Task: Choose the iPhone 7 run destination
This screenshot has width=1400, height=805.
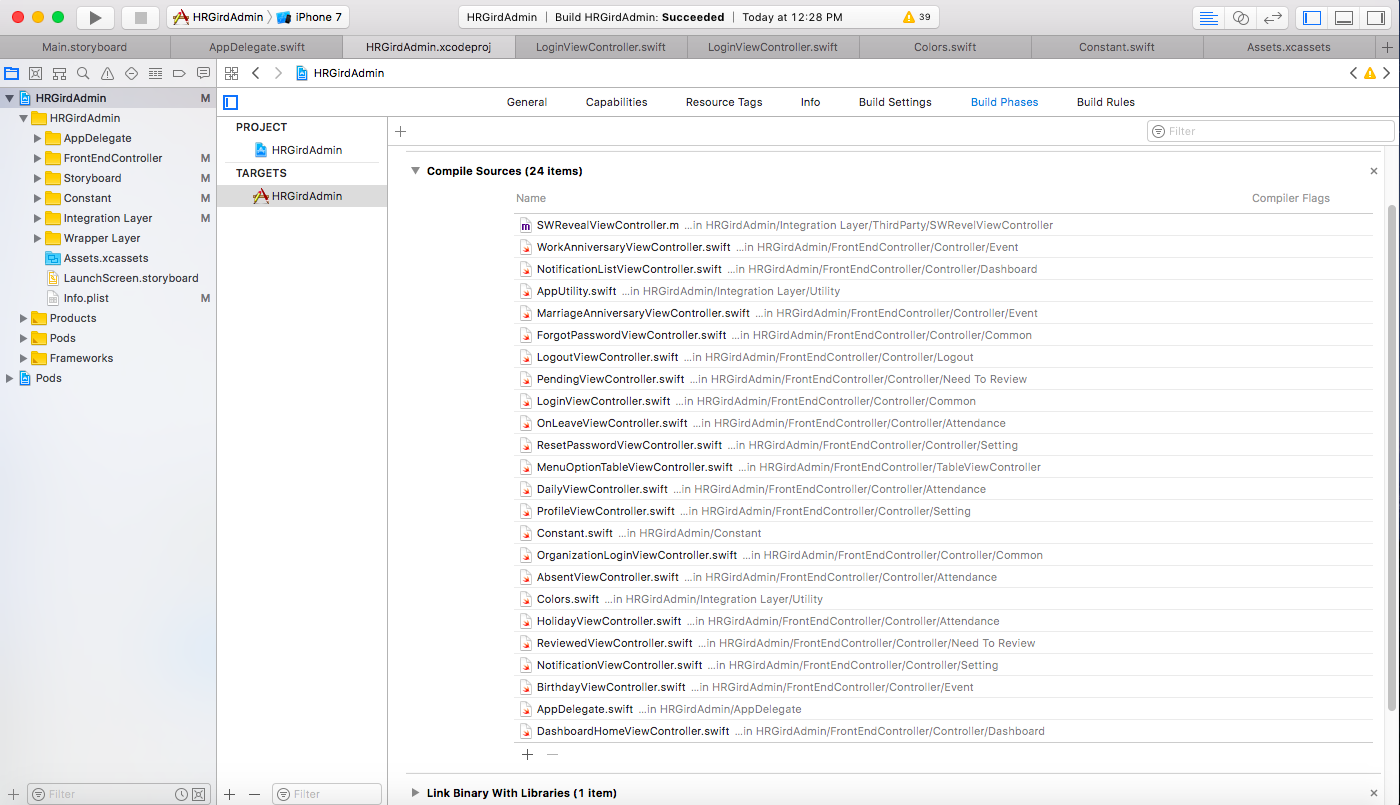Action: click(x=310, y=17)
